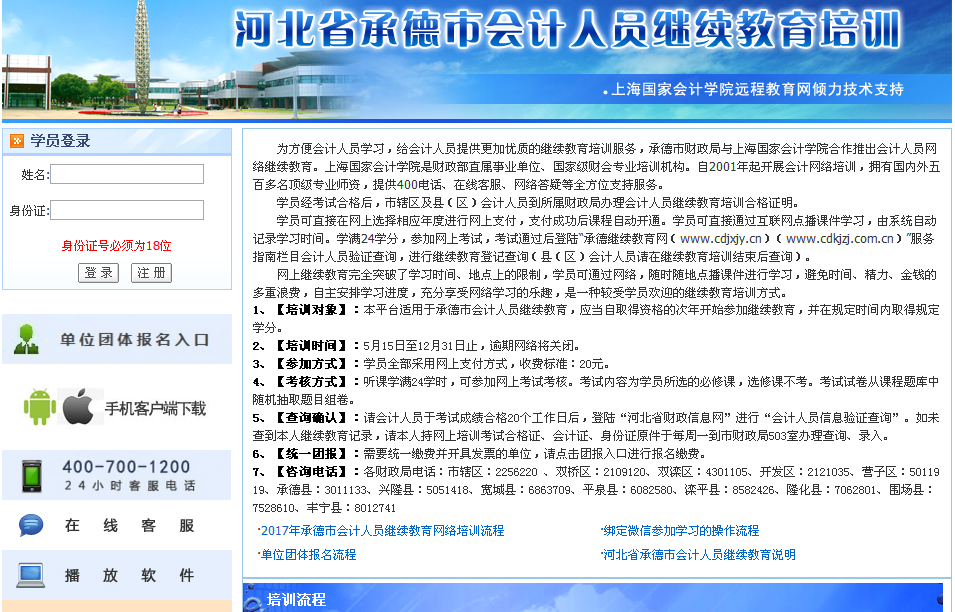Open 手机客户端下载 mobile client download

pyautogui.click(x=155, y=408)
